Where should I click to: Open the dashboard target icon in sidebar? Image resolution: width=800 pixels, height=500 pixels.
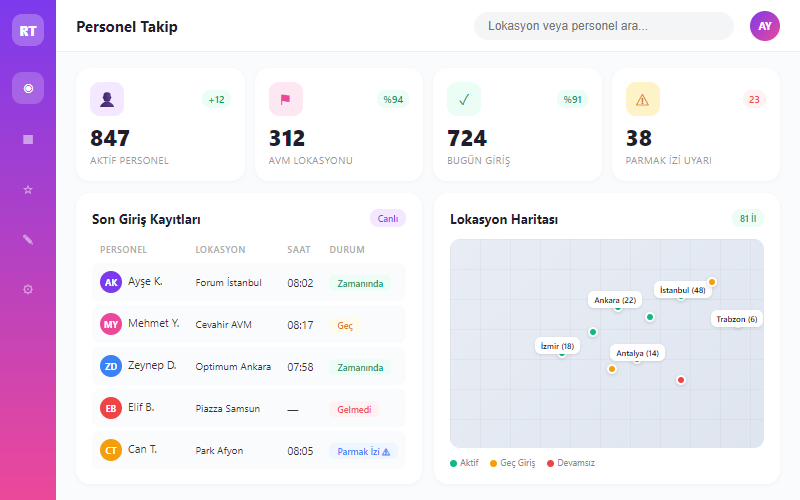coord(28,88)
